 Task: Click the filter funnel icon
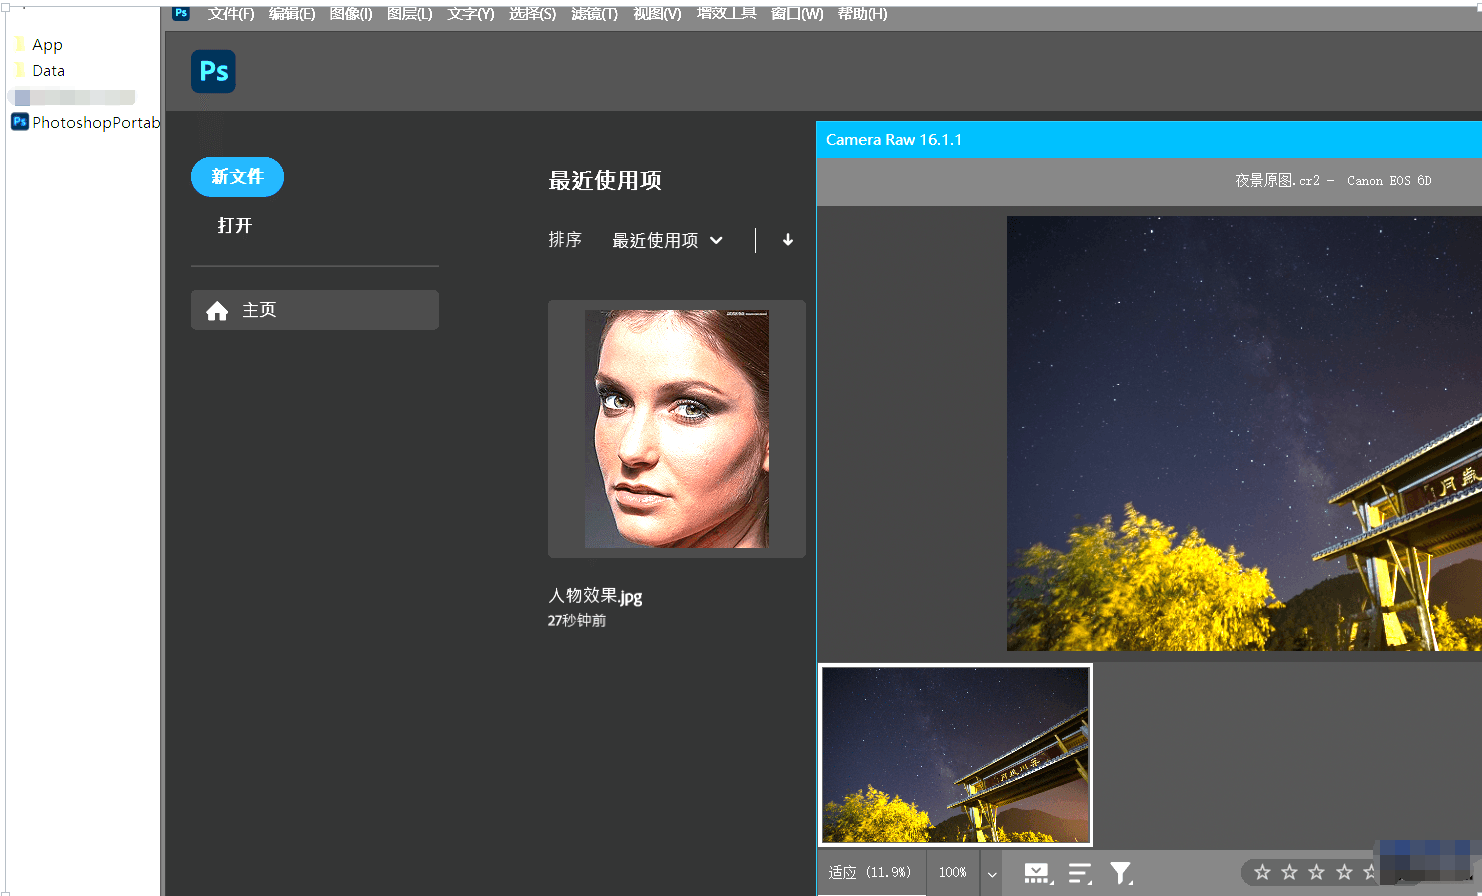click(x=1121, y=873)
